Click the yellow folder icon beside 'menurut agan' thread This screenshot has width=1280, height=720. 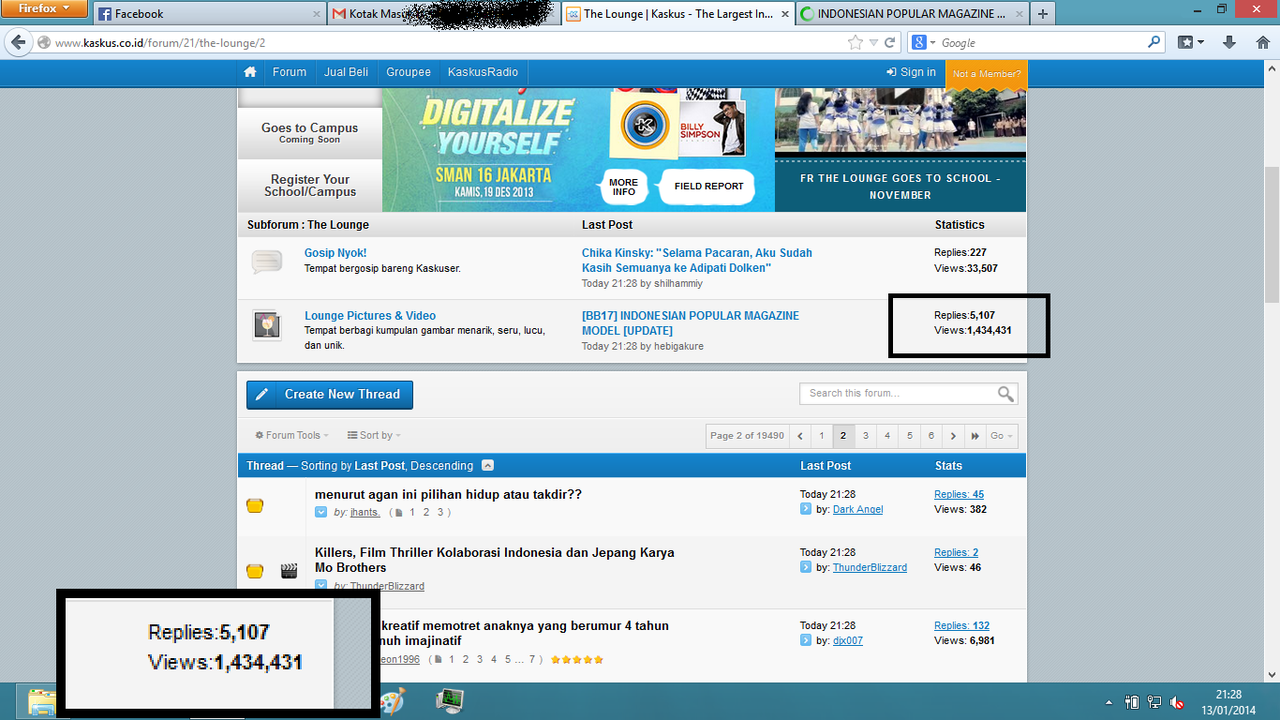[x=255, y=506]
